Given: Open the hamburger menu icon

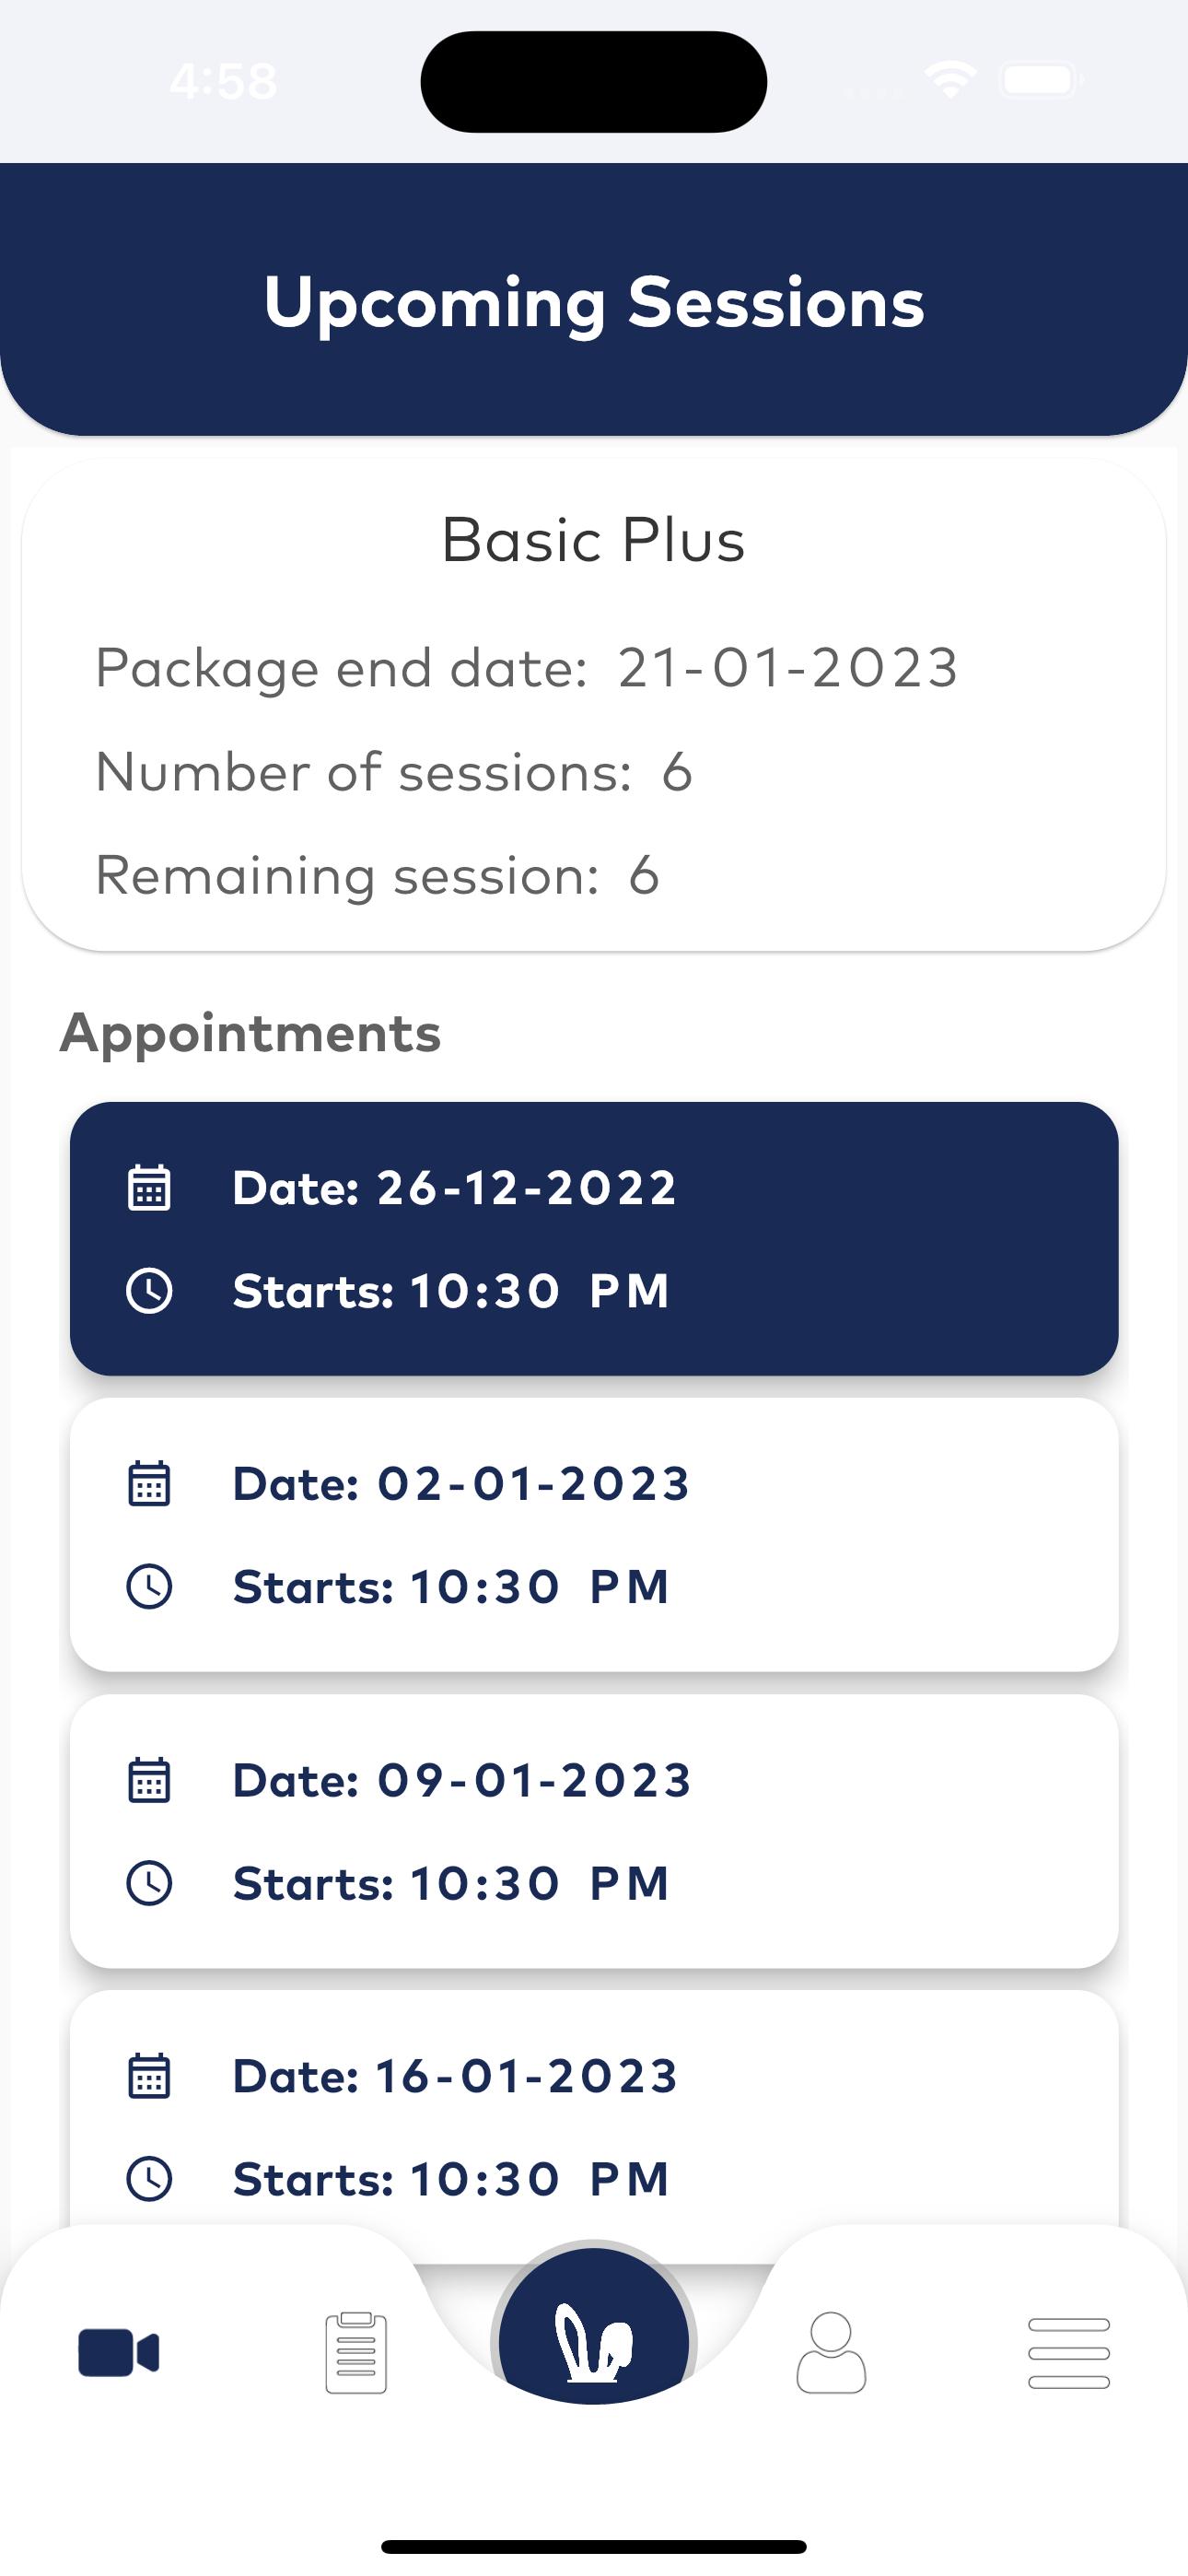Looking at the screenshot, I should pyautogui.click(x=1069, y=2353).
